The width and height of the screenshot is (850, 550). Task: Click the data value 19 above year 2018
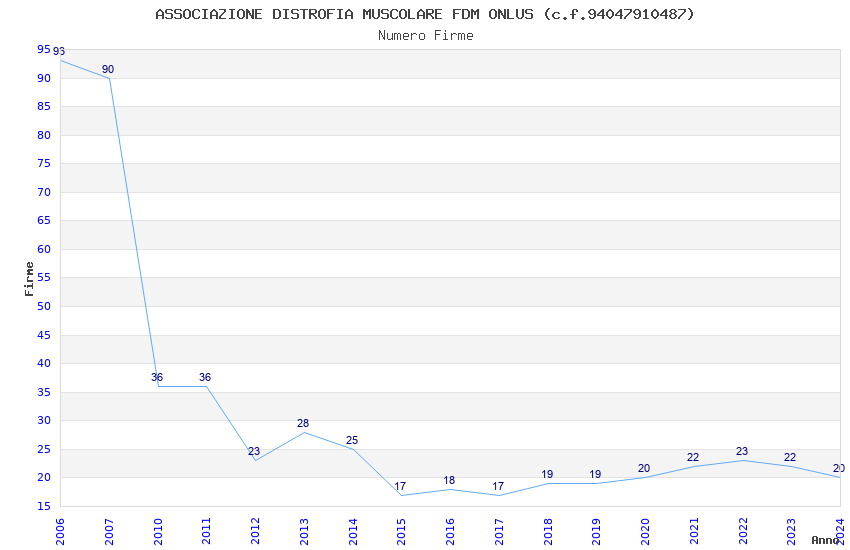[547, 474]
